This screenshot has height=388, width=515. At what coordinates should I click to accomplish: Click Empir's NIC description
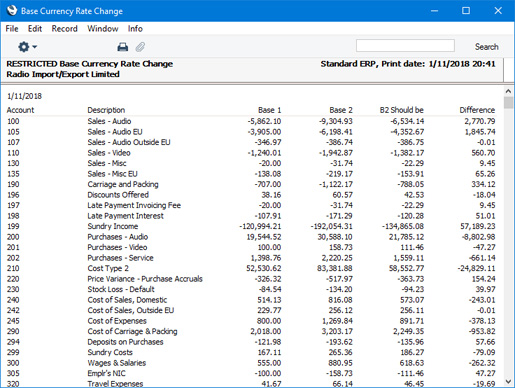[x=107, y=373]
